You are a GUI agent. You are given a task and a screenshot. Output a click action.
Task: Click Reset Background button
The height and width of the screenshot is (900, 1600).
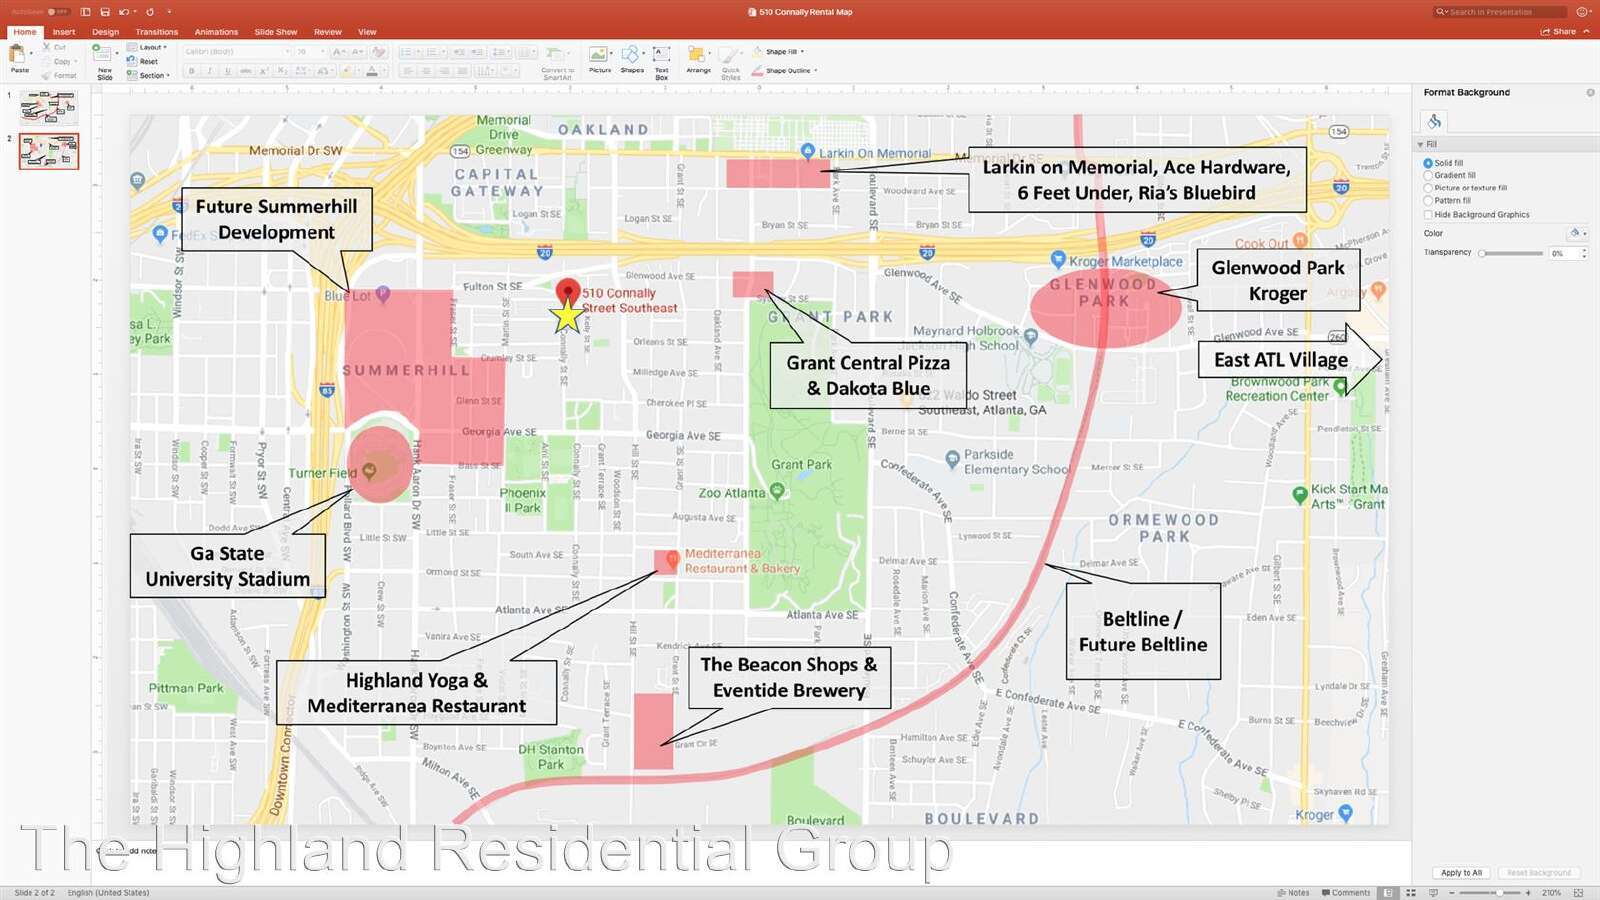(1538, 873)
